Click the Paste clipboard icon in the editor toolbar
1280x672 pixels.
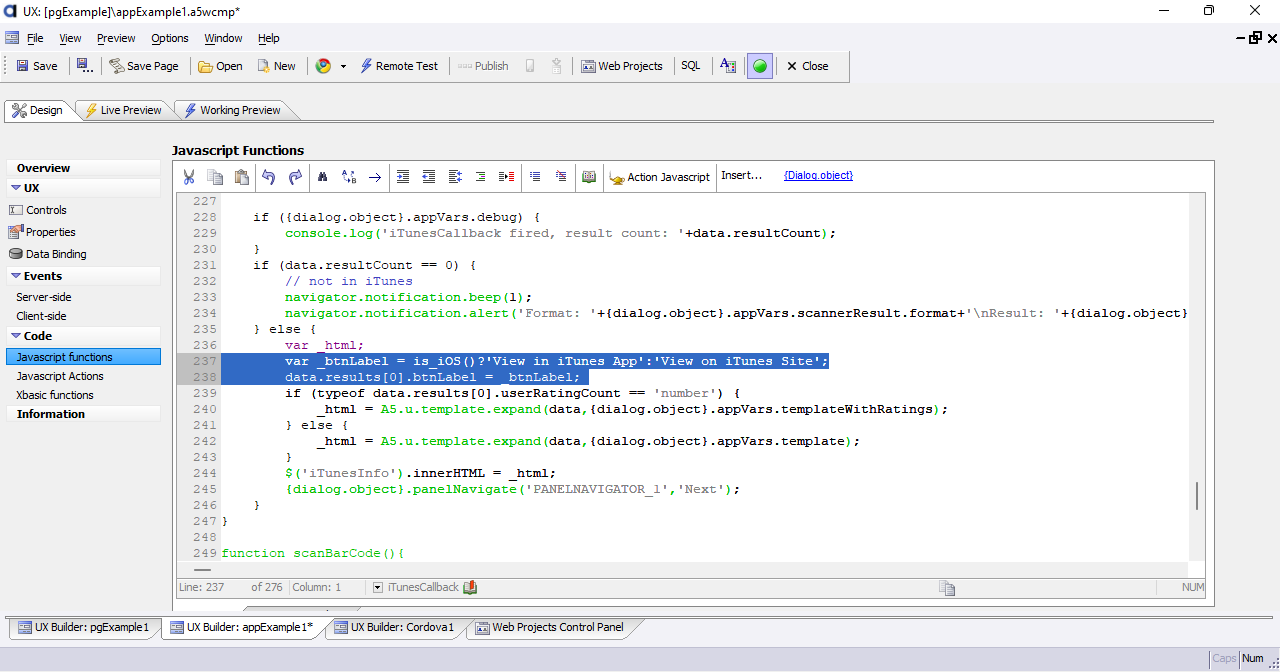pyautogui.click(x=241, y=177)
